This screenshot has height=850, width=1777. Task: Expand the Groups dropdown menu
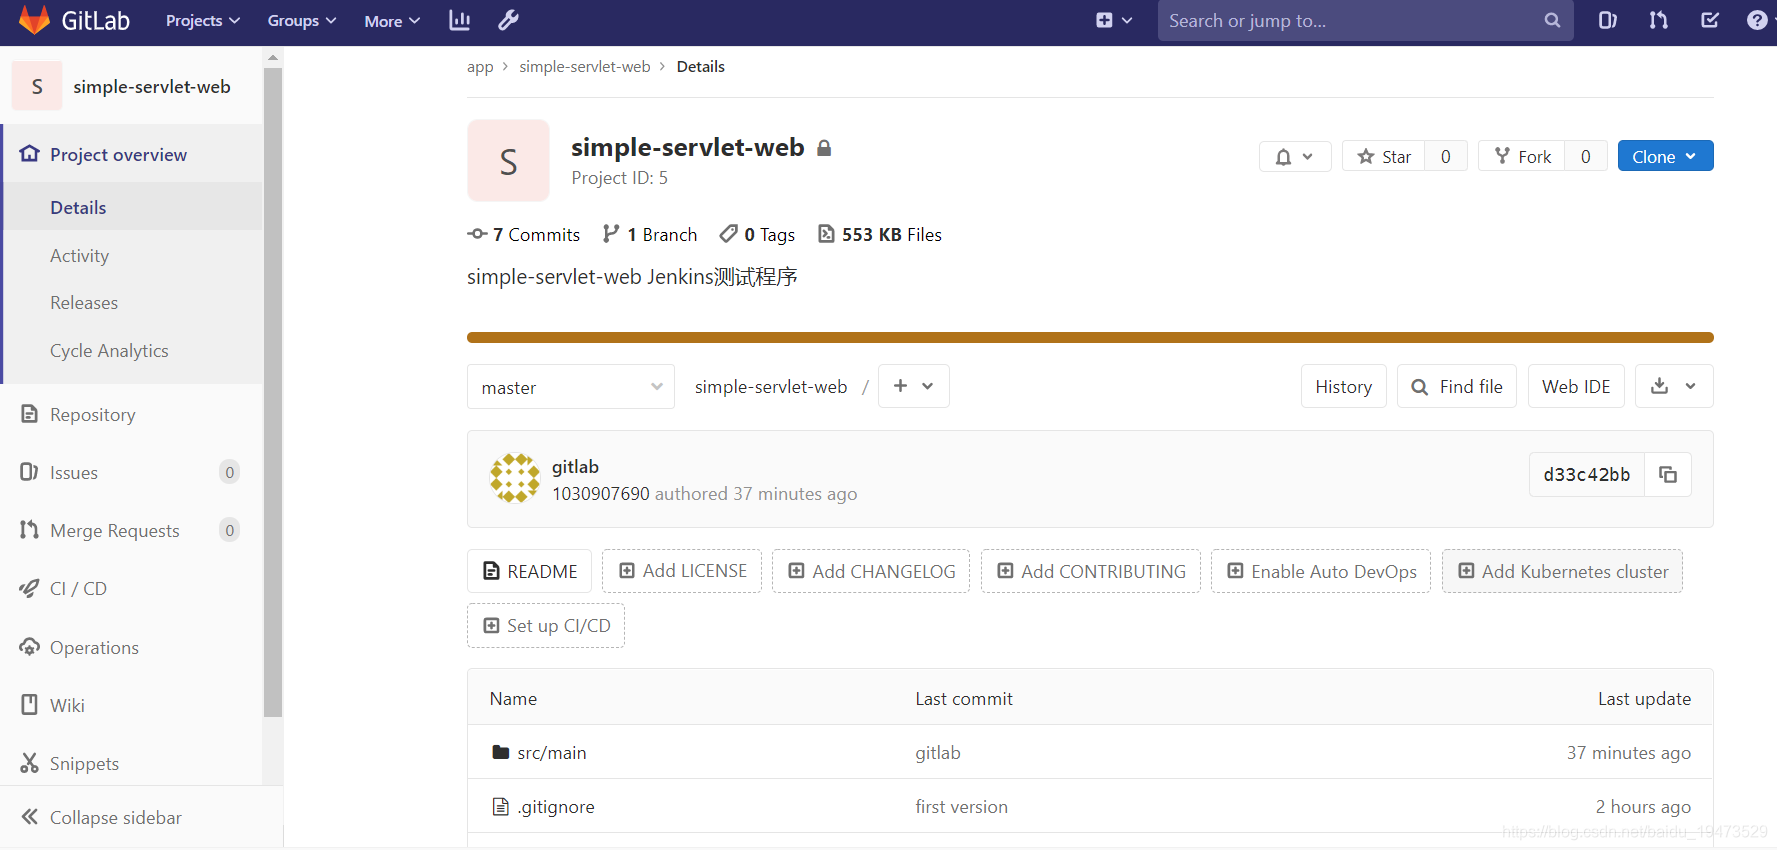(x=301, y=20)
